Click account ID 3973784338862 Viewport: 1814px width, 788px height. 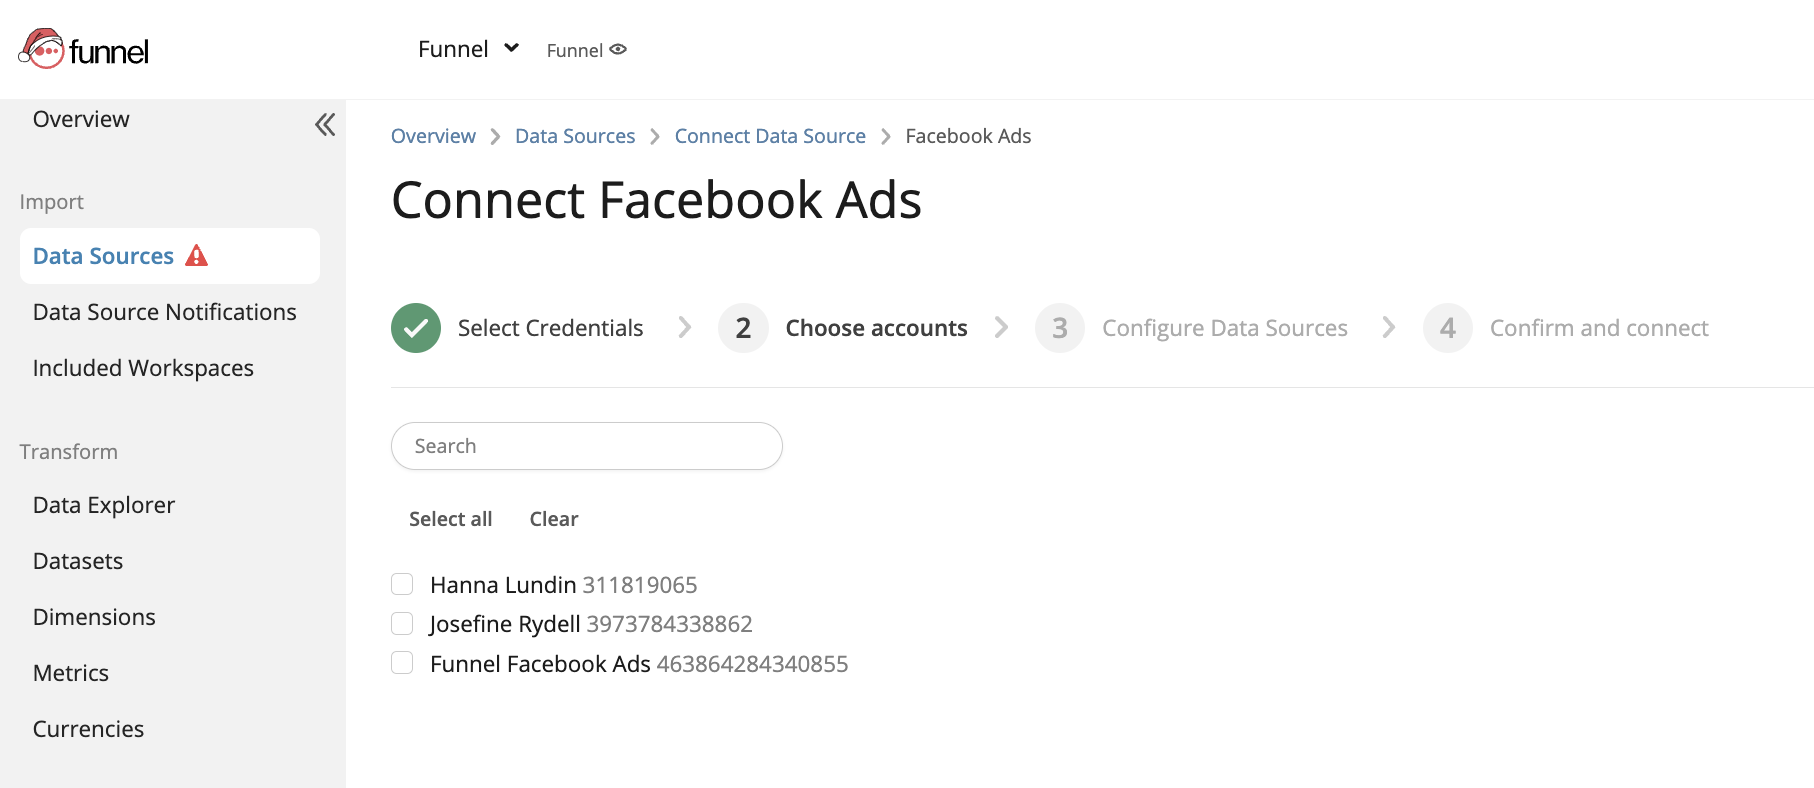tap(670, 624)
